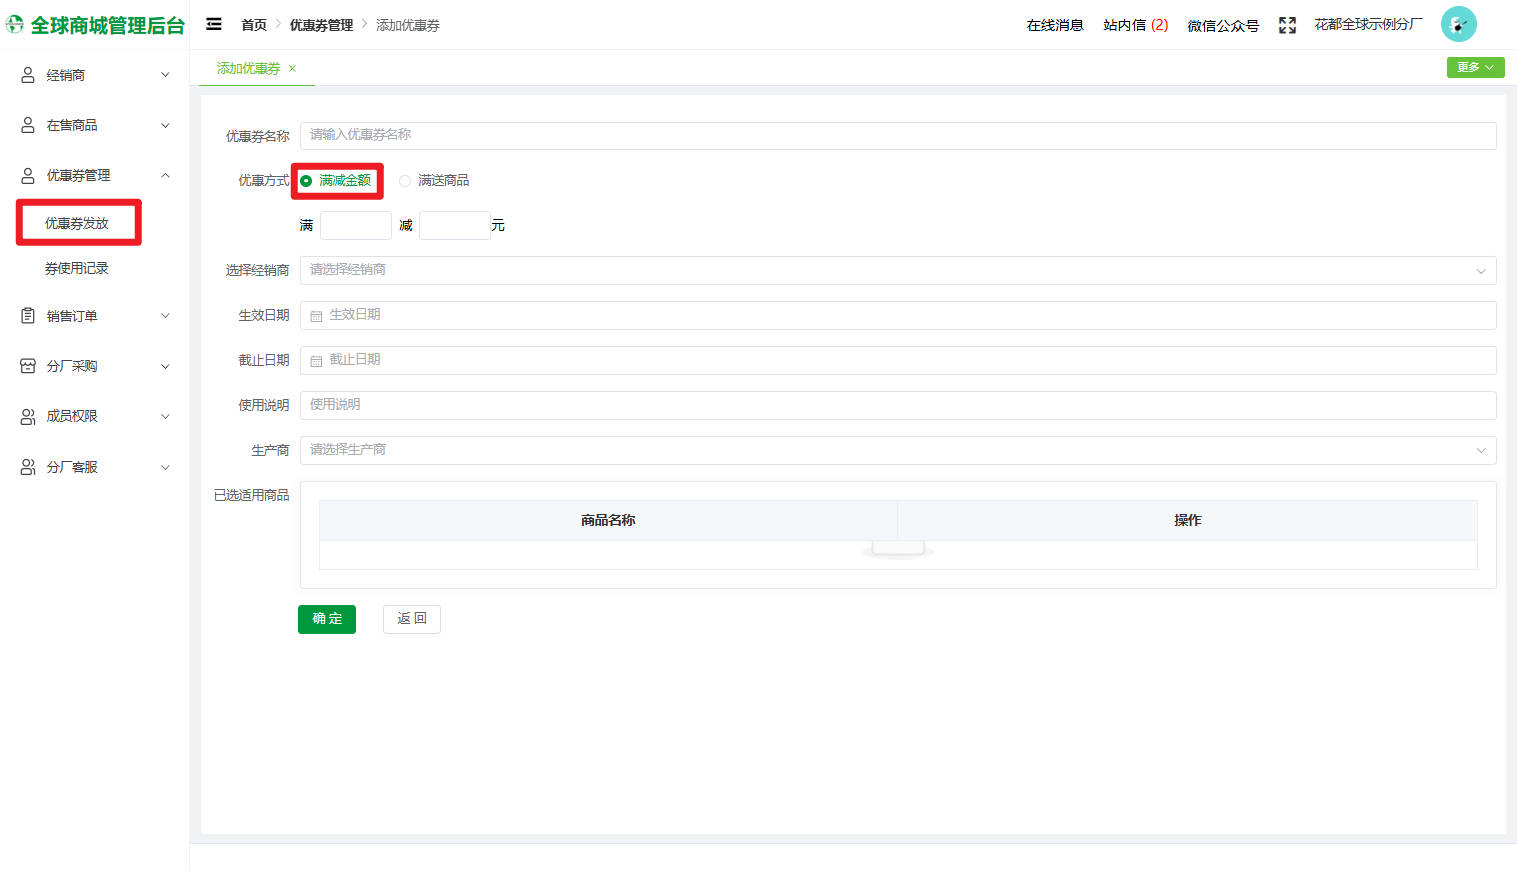Click the 分厂采购 store icon
Image resolution: width=1517 pixels, height=871 pixels.
tap(28, 366)
